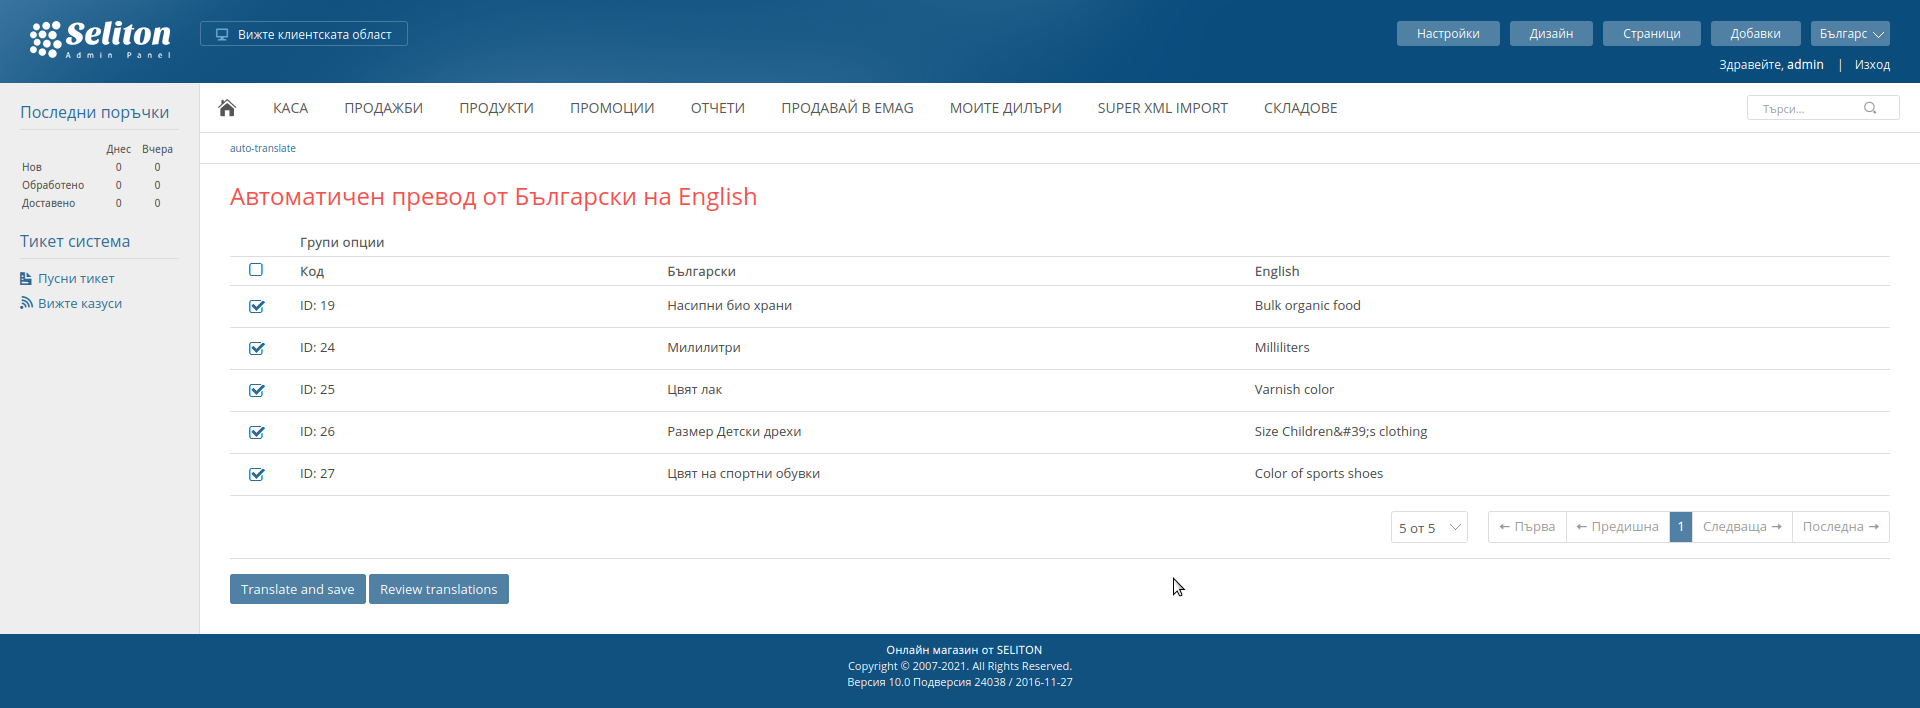Toggle the select-all checkbox in header
1920x708 pixels.
tap(256, 270)
